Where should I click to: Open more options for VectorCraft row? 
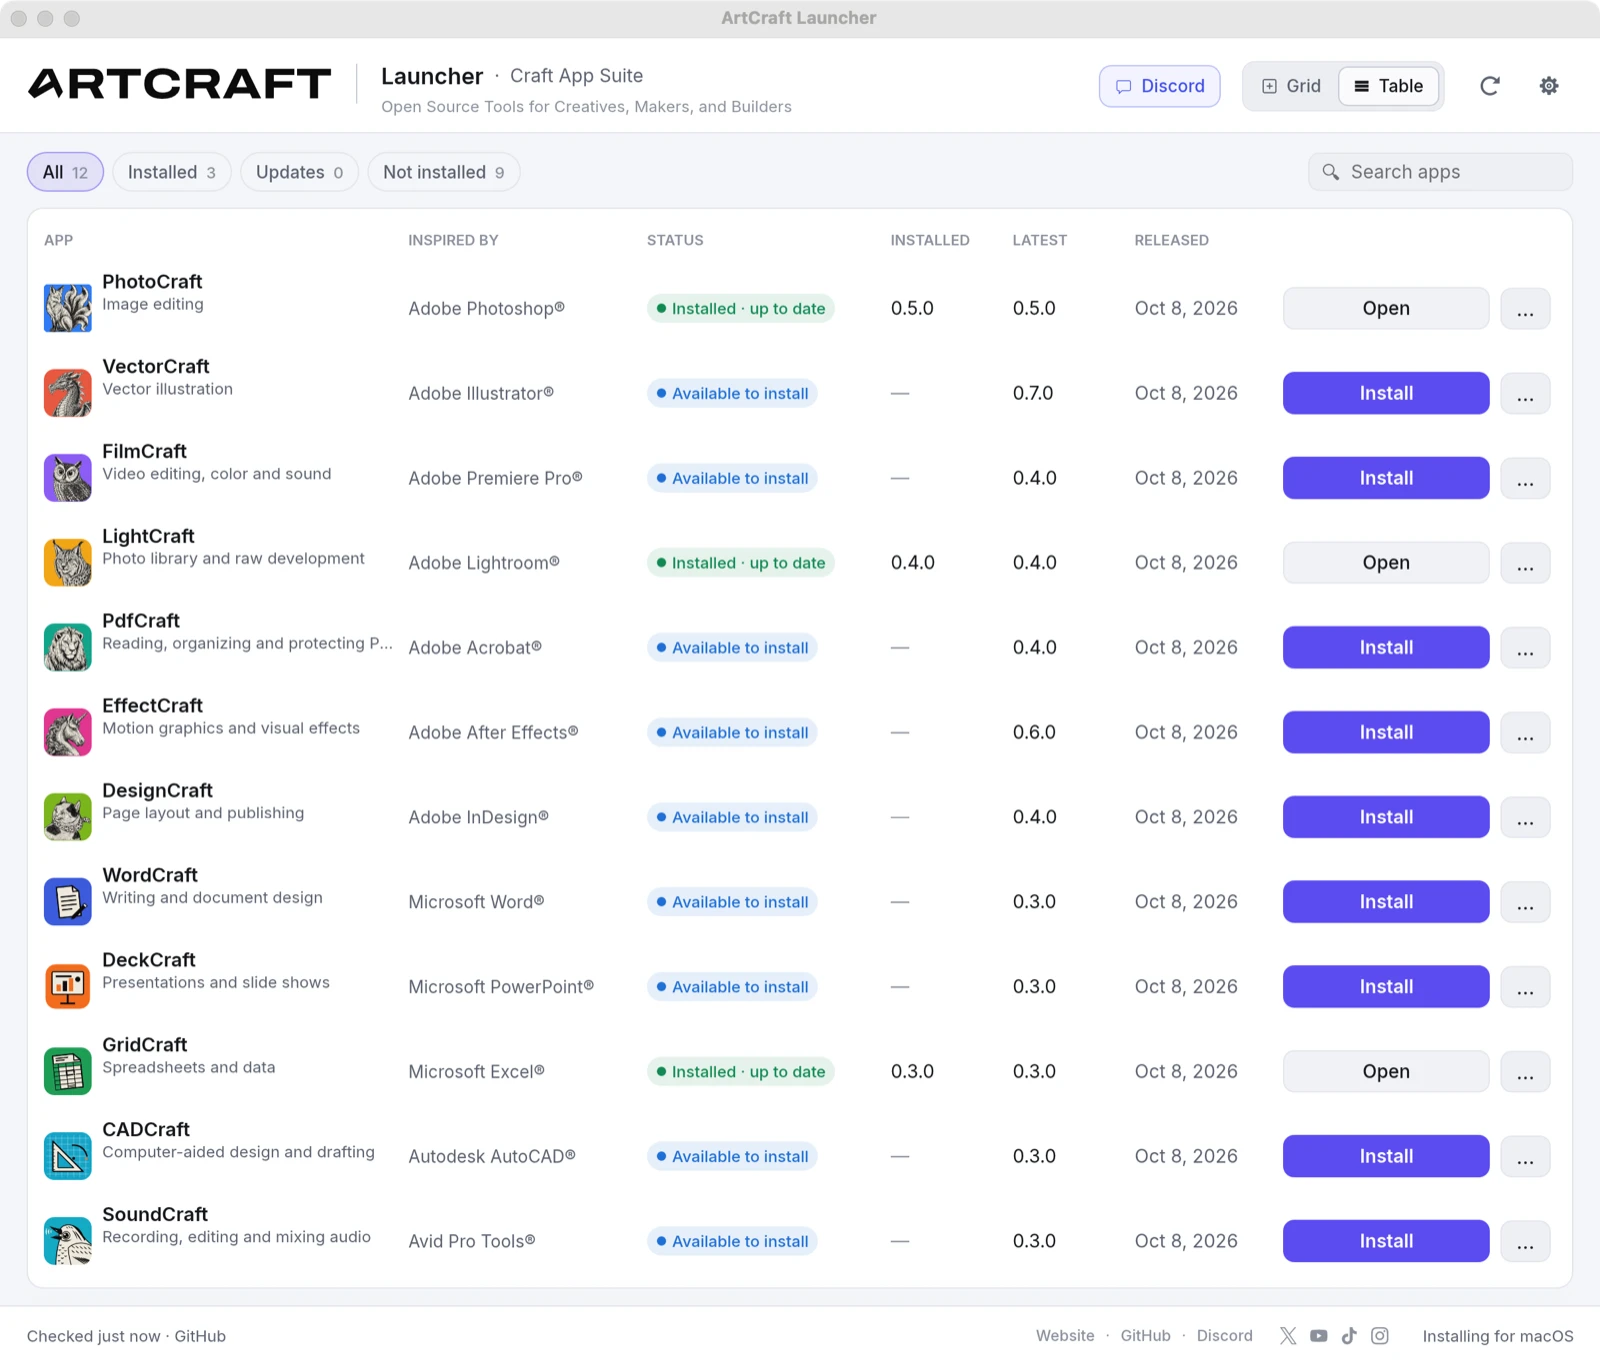(x=1525, y=394)
